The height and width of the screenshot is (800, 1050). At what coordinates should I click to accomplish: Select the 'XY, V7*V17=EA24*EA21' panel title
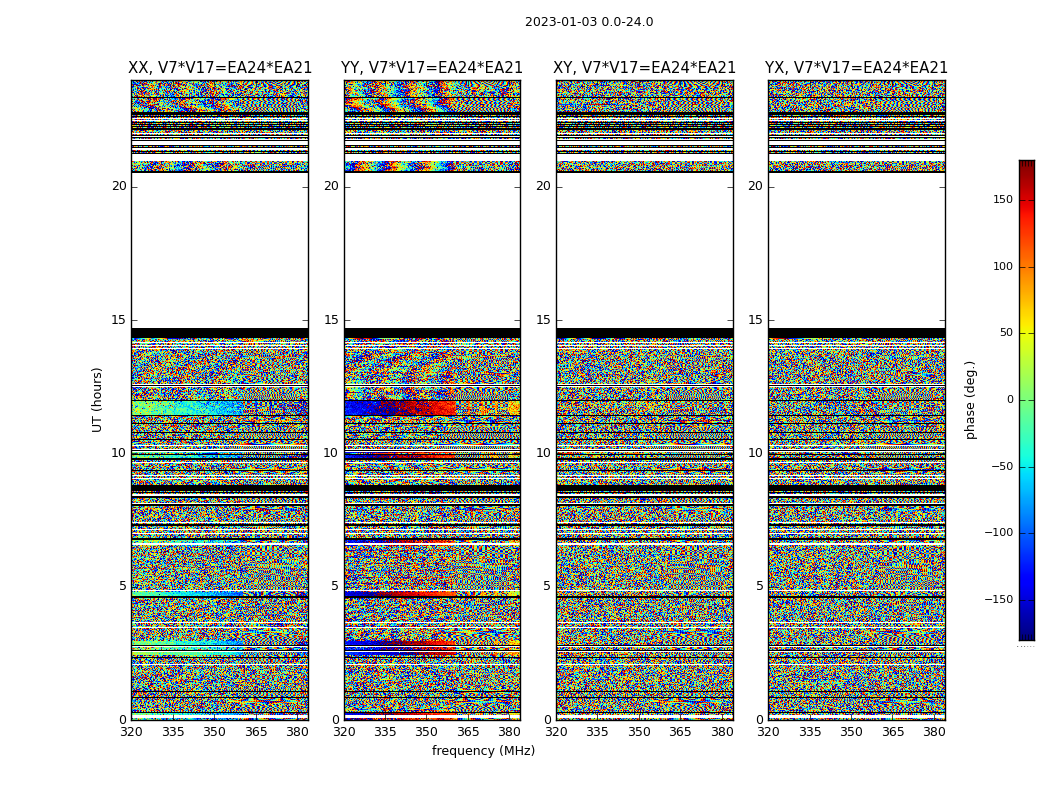(644, 68)
